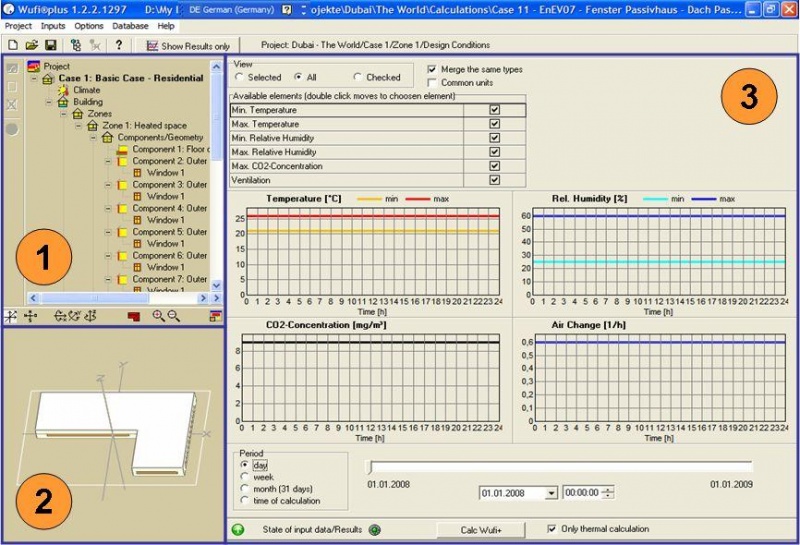Viewport: 800px width, 545px height.
Task: Zoom out on the 3D building view
Action: coord(174,316)
